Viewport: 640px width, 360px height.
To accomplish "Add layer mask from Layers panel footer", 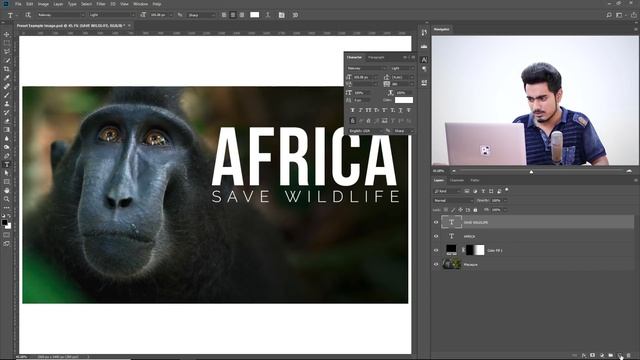I will coord(593,356).
